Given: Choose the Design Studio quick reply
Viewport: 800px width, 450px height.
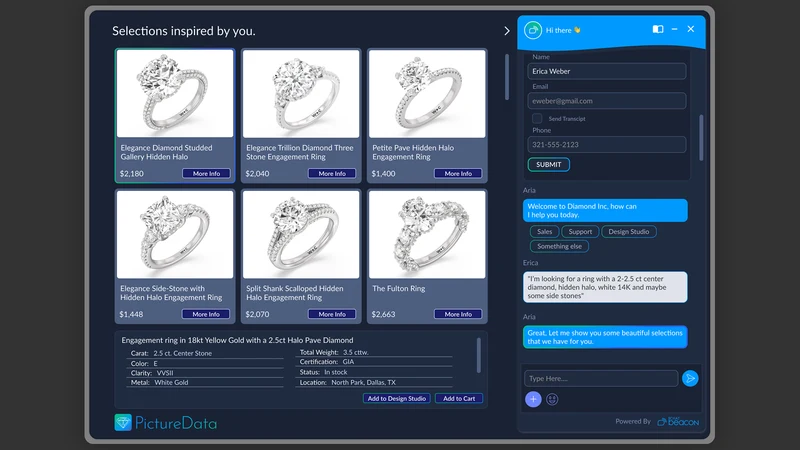Looking at the screenshot, I should (x=629, y=232).
